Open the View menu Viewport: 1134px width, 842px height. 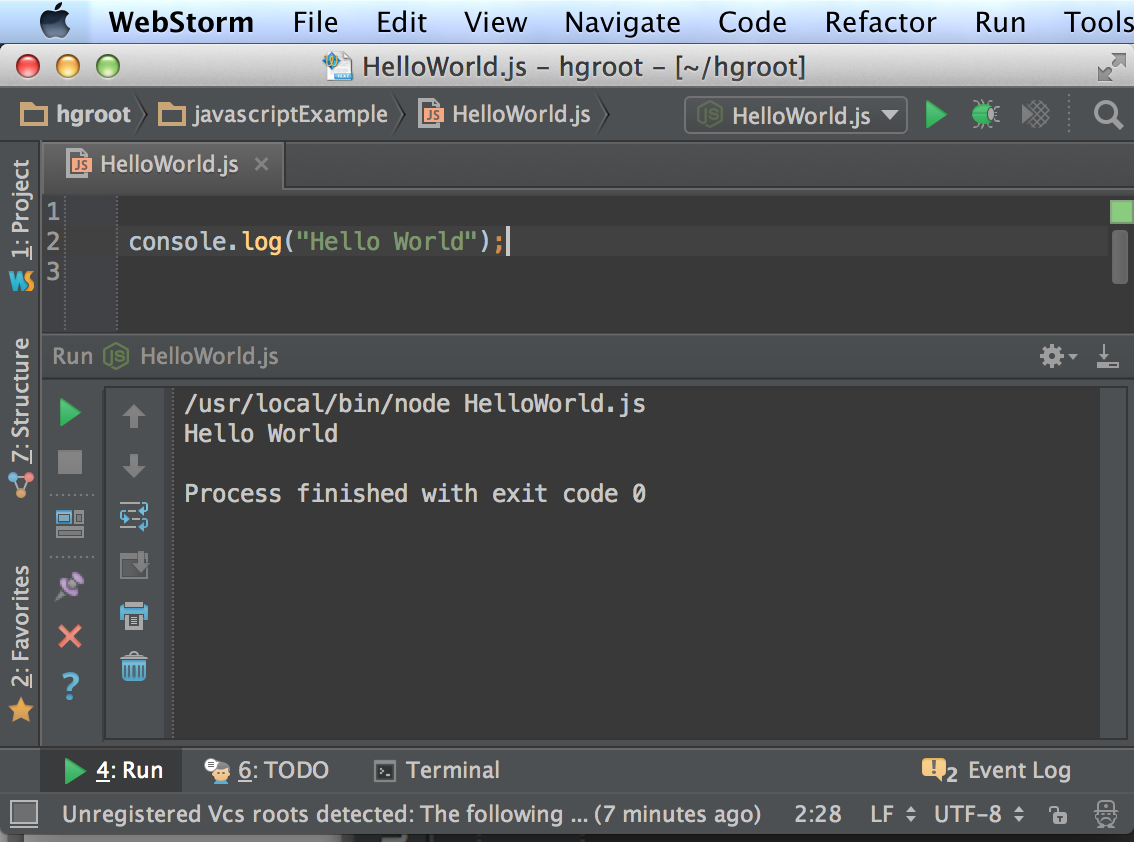coord(495,22)
